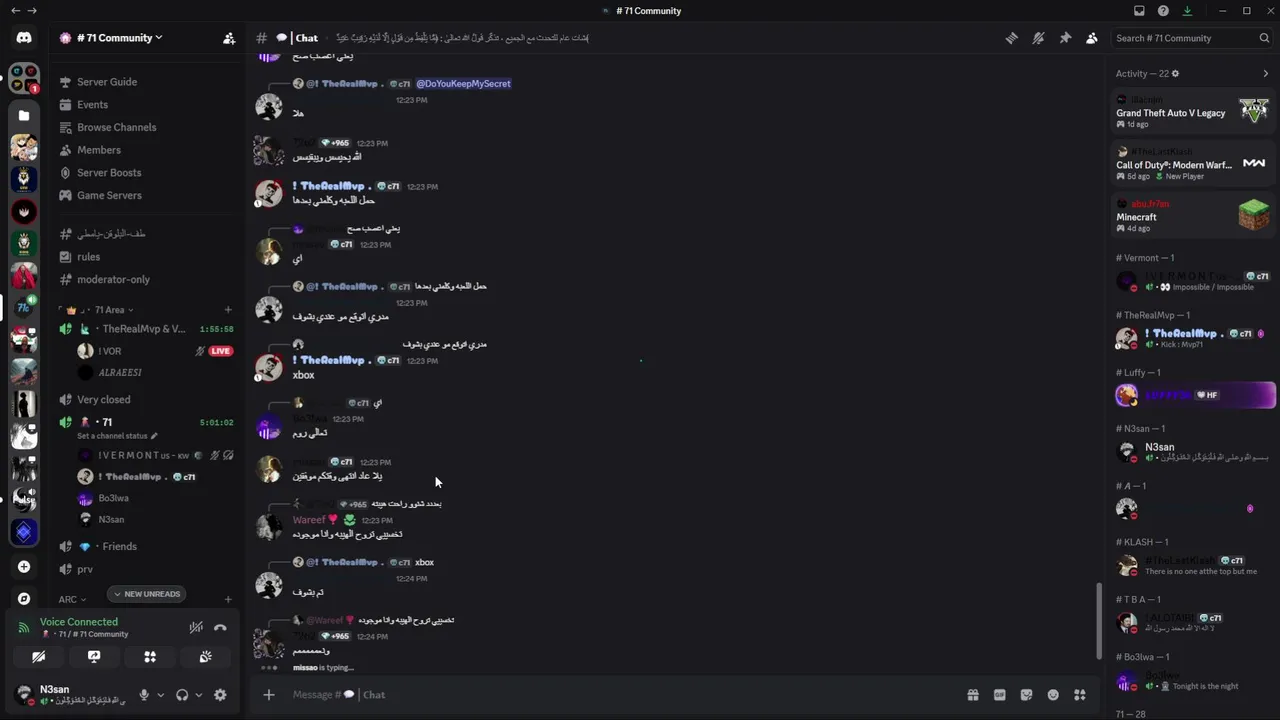
Task: Collapse the ARC channel category
Action: tap(68, 599)
